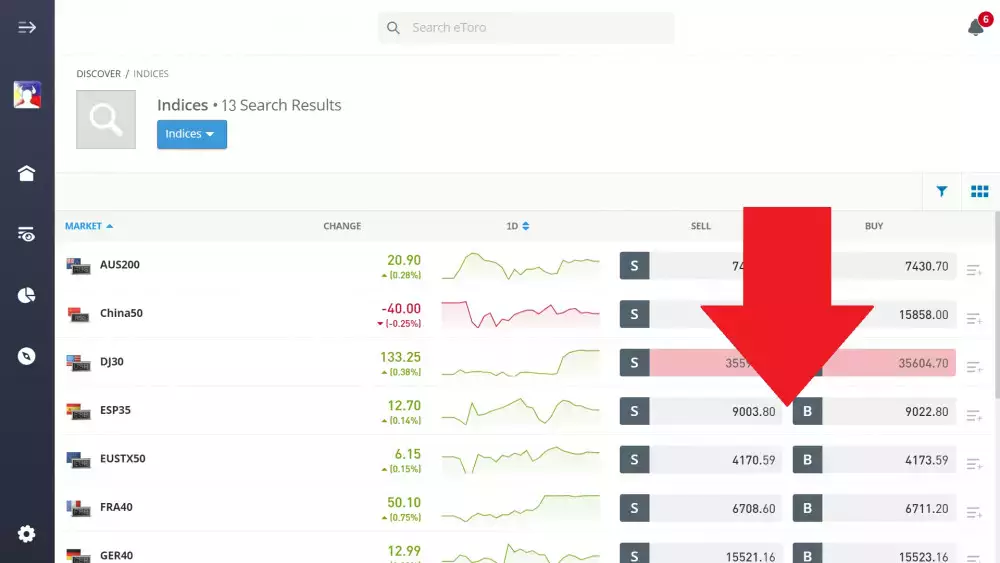The height and width of the screenshot is (563, 1000).
Task: Open the user profile avatar
Action: click(x=27, y=95)
